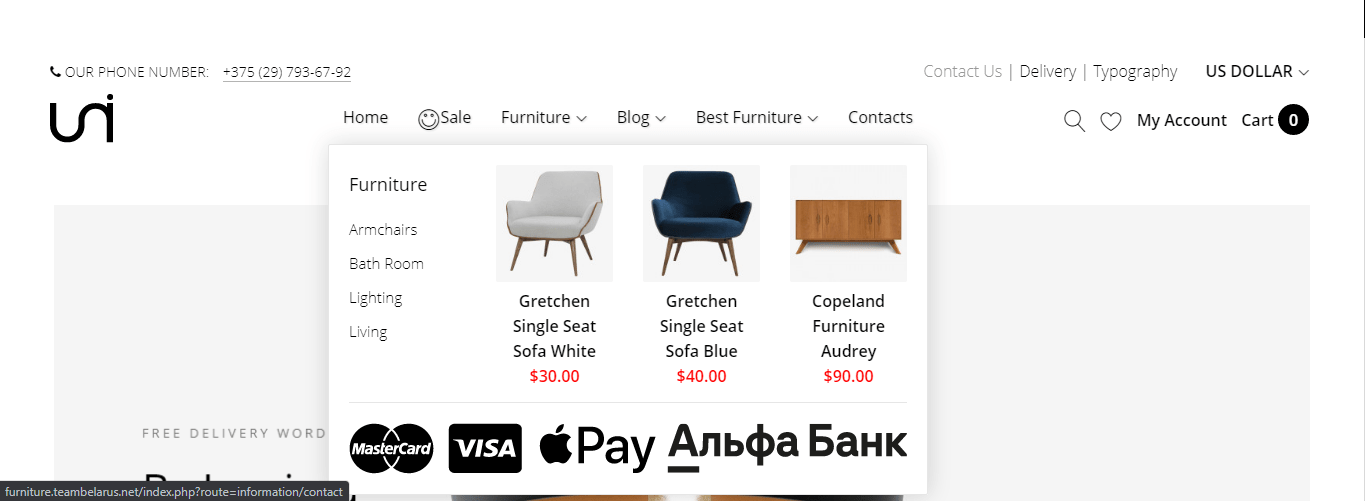Open Copeland Furniture Audrey product image
The width and height of the screenshot is (1365, 501).
coord(848,223)
